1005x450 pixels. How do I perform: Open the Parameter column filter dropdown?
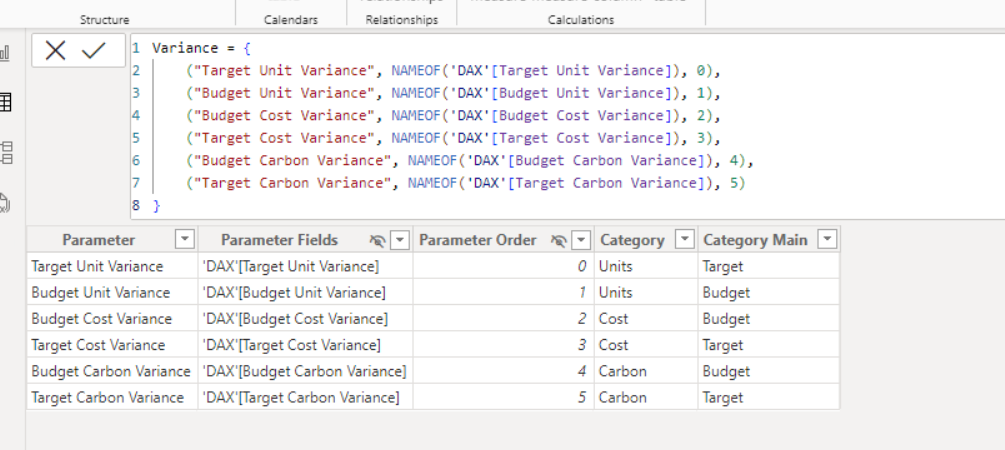click(184, 240)
